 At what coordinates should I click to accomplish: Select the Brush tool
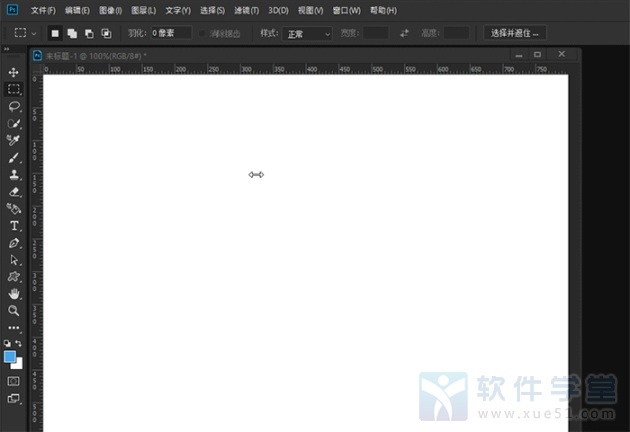coord(14,158)
